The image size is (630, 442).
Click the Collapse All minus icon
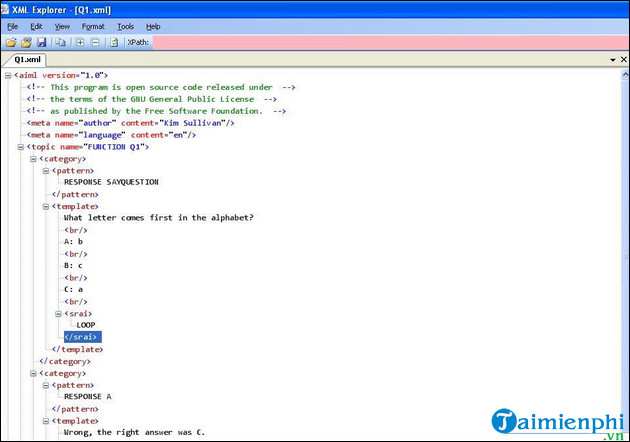pyautogui.click(x=95, y=42)
